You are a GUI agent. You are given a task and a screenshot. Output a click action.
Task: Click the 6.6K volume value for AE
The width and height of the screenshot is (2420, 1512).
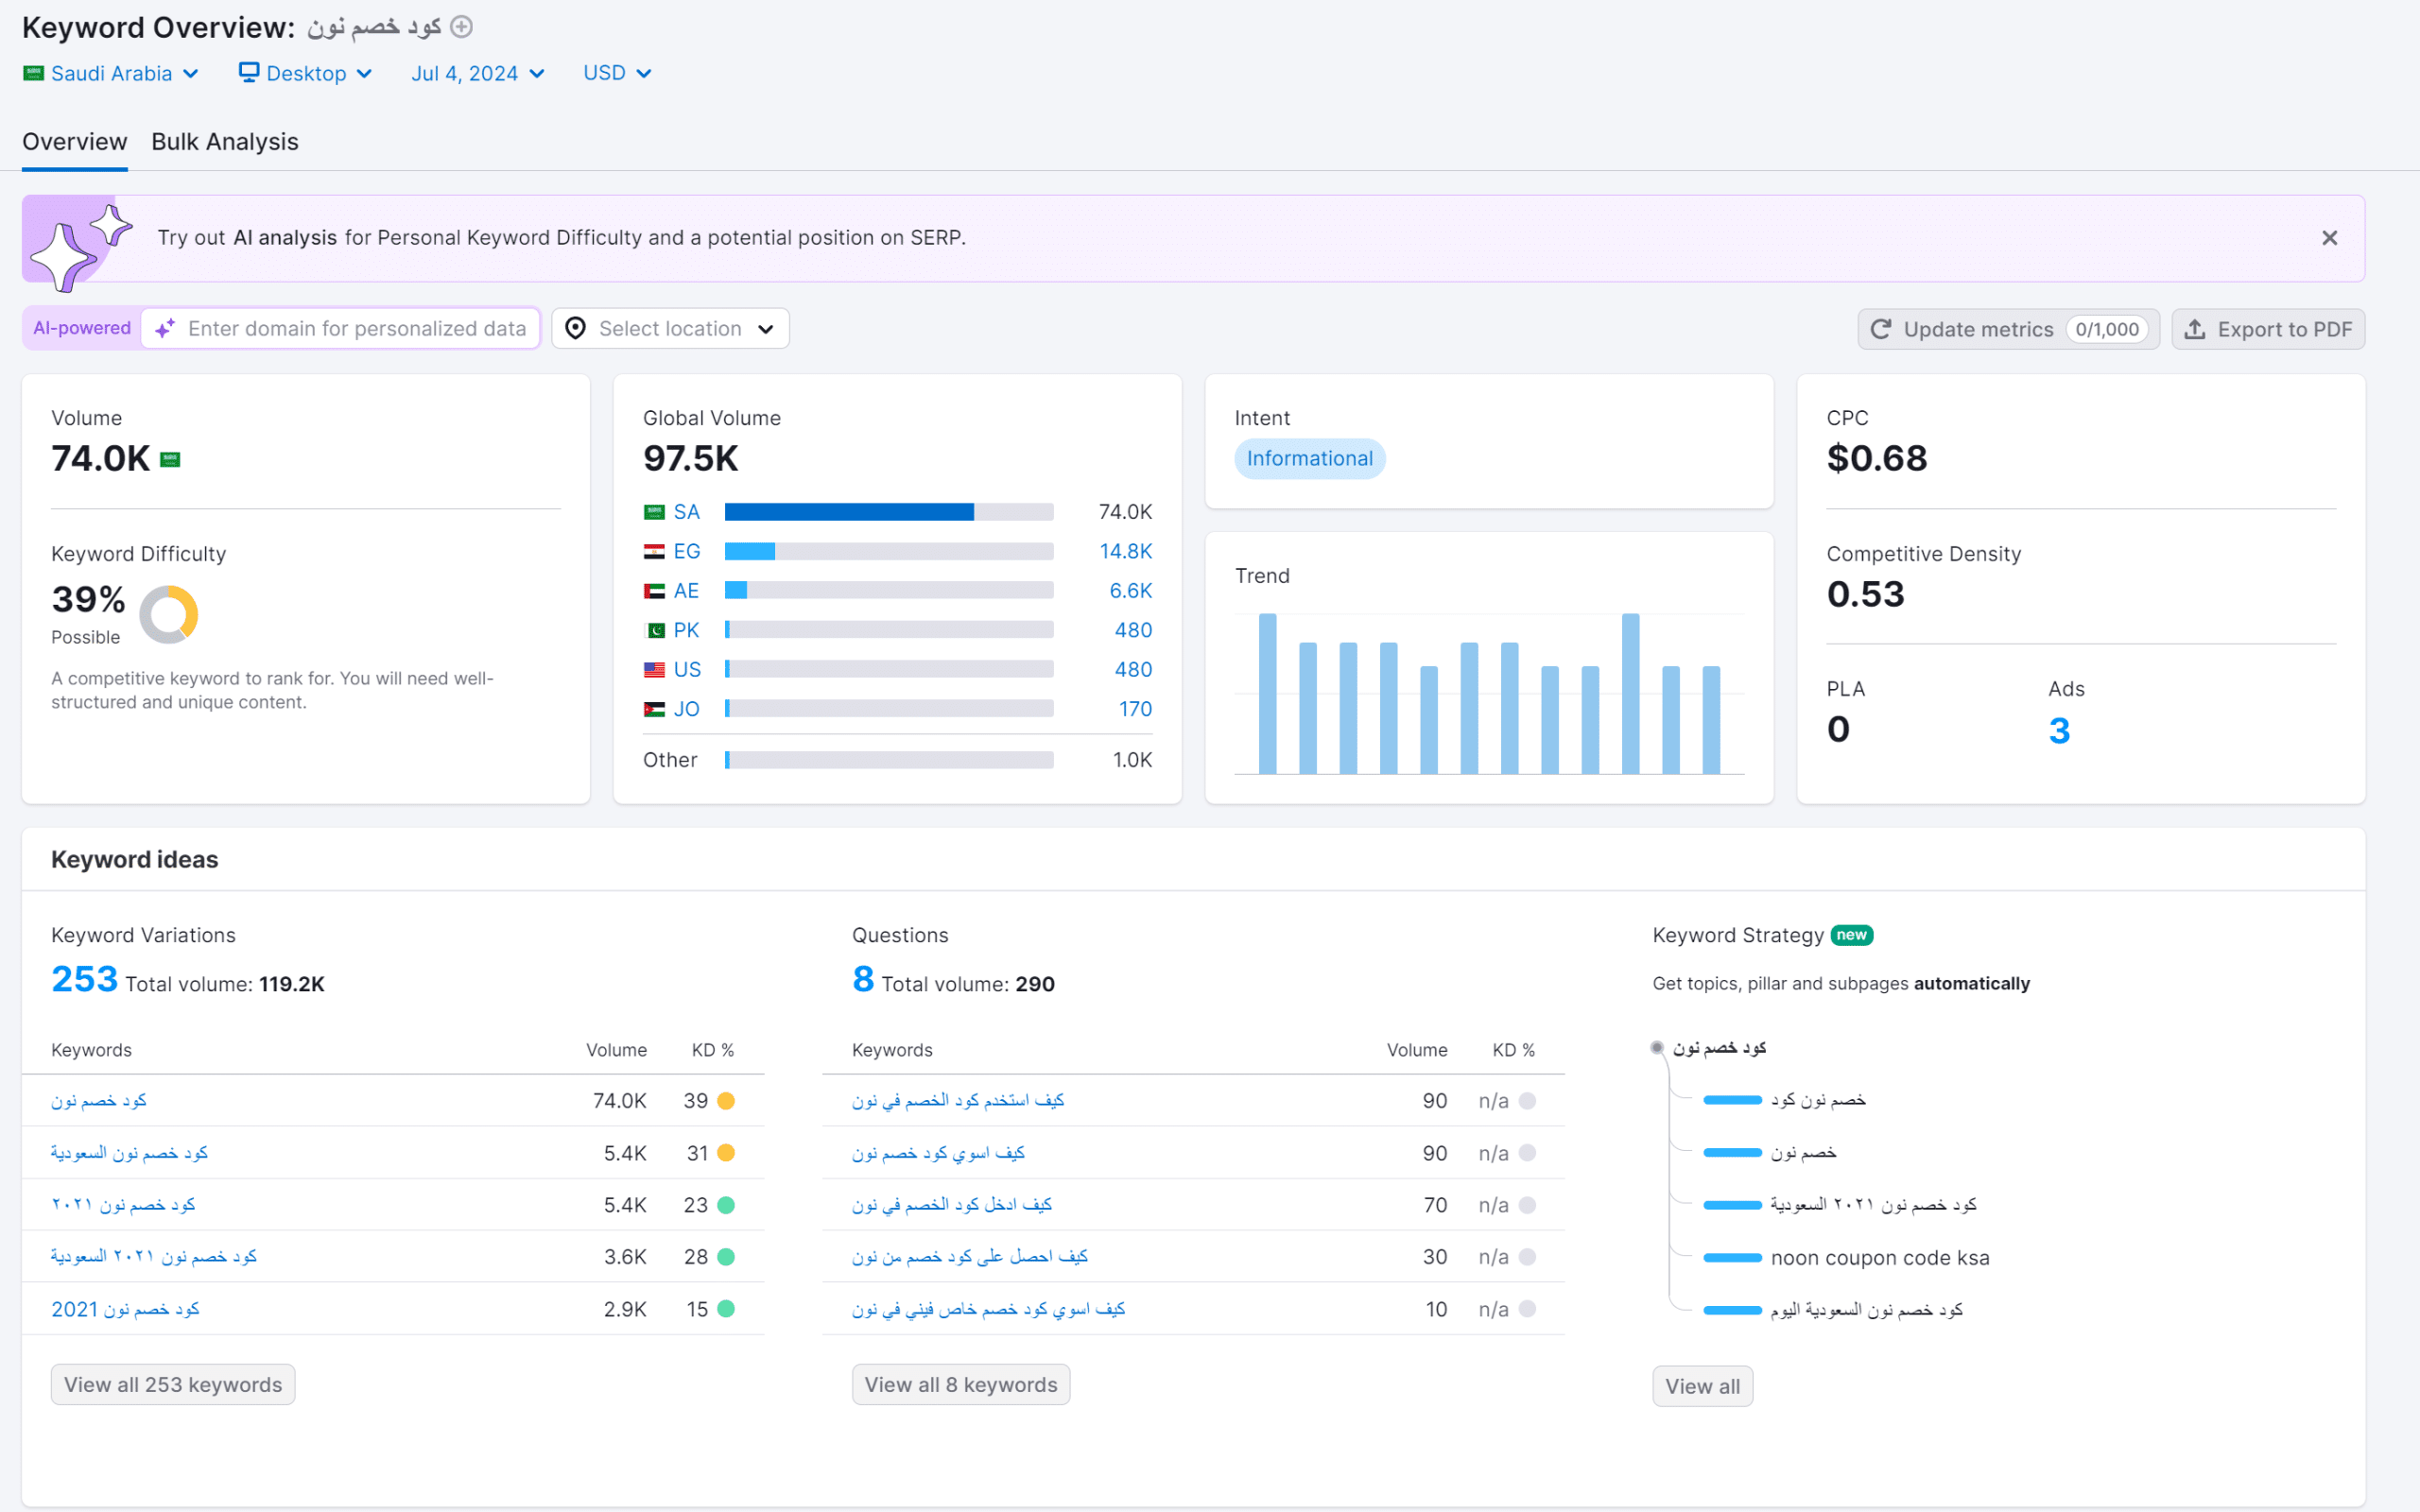click(x=1130, y=591)
